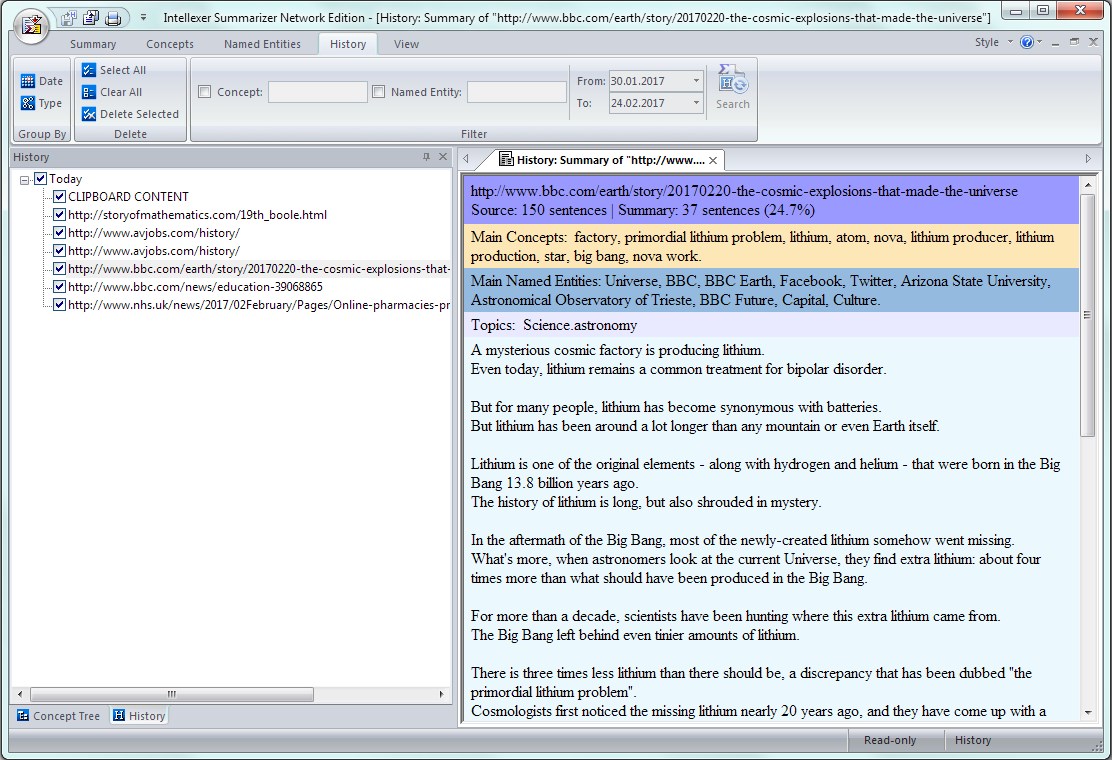Select the nhs.uk Online-pharmacies entry
Viewport: 1112px width, 760px height.
(259, 305)
